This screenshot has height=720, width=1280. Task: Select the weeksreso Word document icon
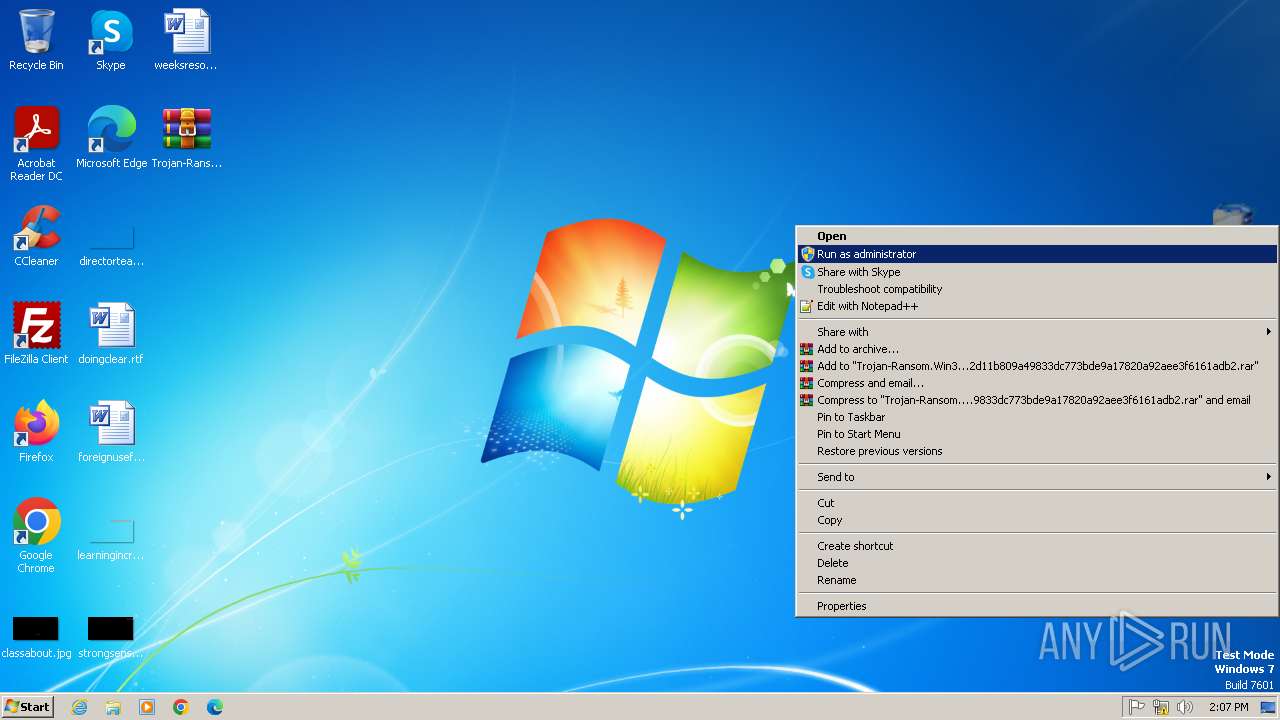(x=186, y=40)
